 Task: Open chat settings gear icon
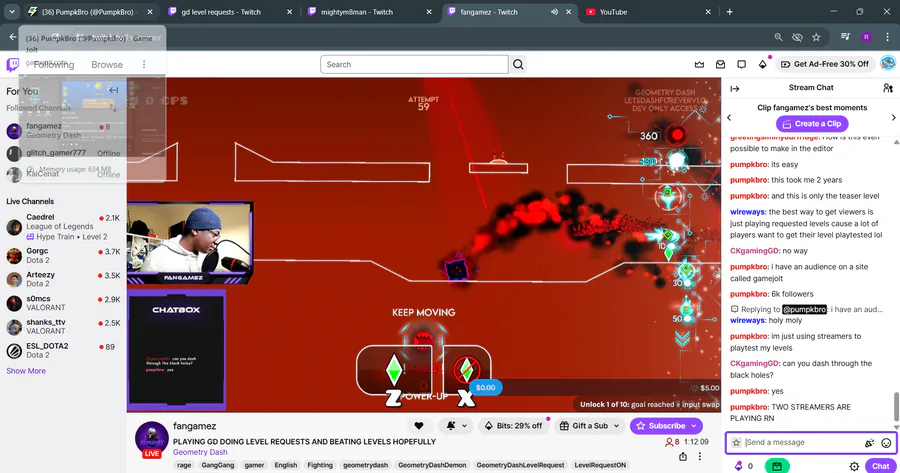pos(854,466)
